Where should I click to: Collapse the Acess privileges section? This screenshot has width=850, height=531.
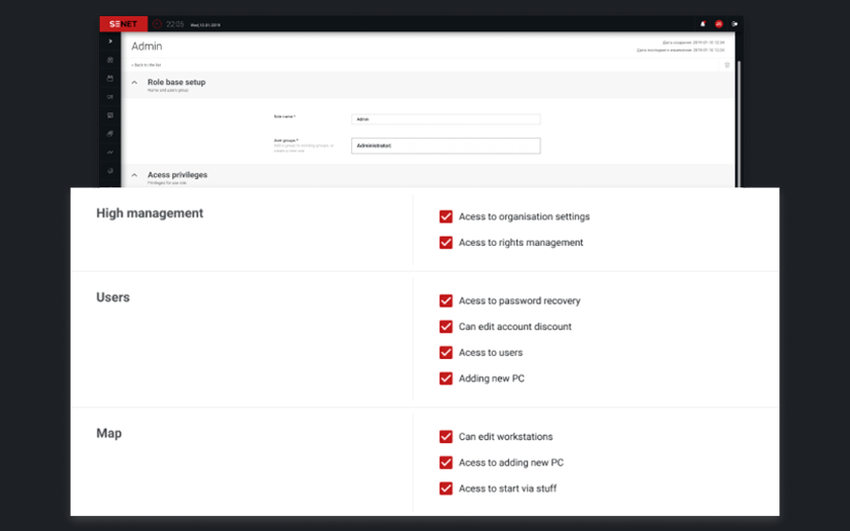(135, 175)
